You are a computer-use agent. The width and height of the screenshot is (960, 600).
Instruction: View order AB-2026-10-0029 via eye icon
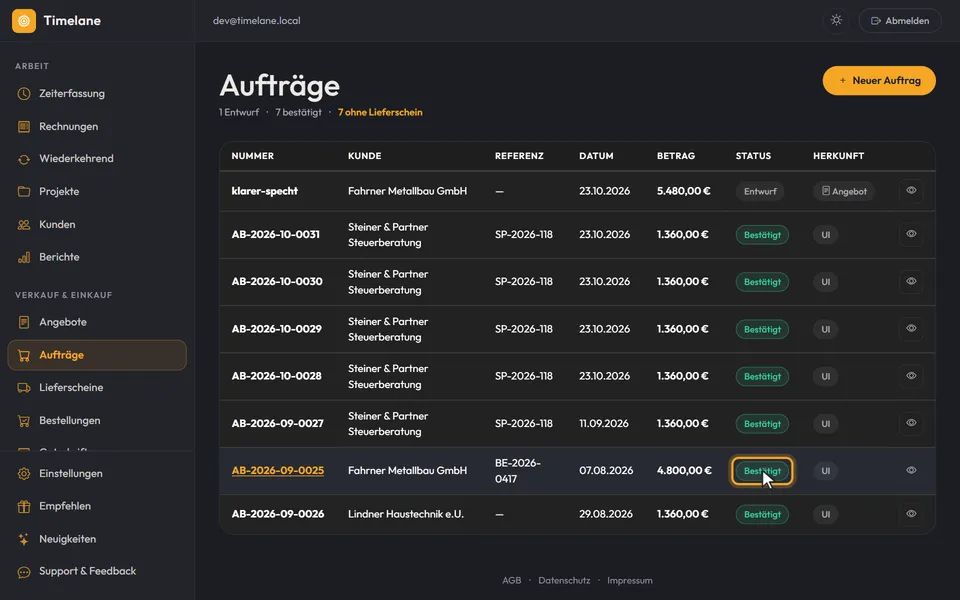click(x=911, y=328)
